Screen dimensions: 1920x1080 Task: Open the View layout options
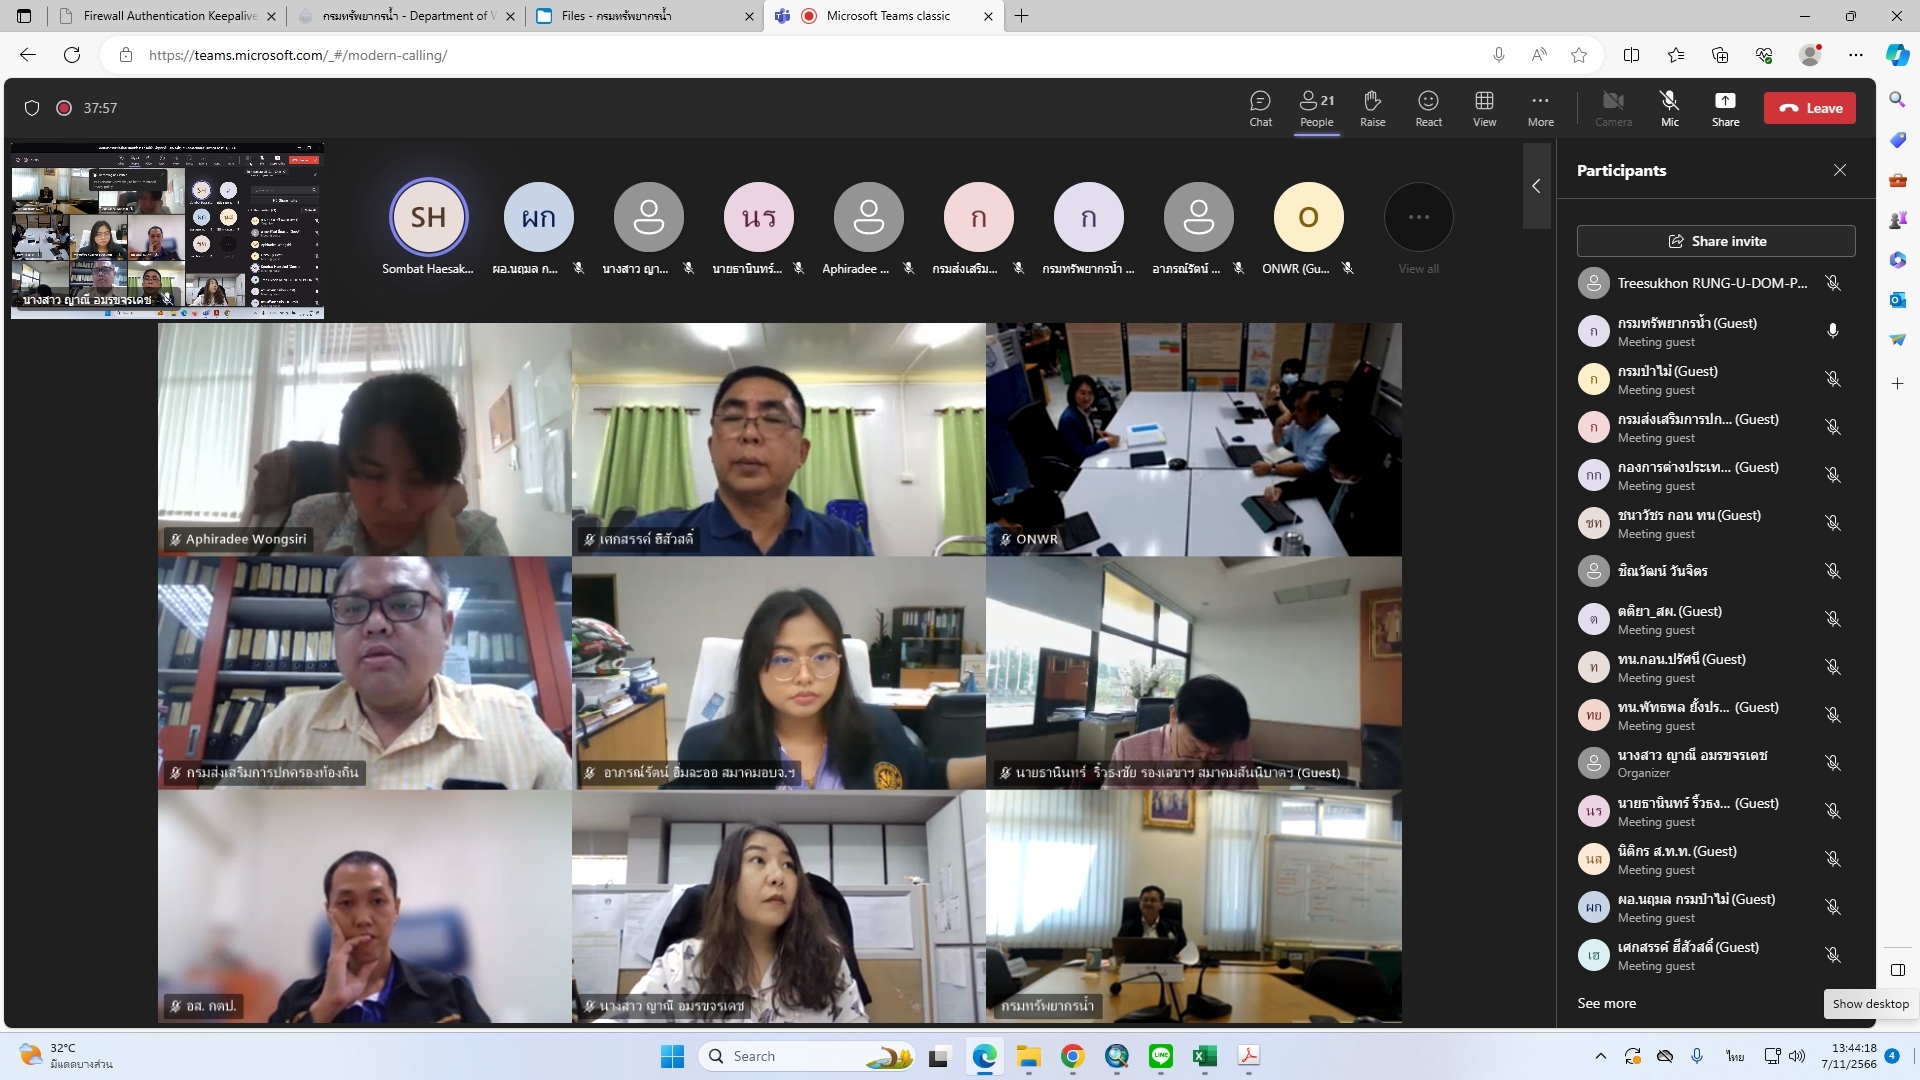(1484, 108)
